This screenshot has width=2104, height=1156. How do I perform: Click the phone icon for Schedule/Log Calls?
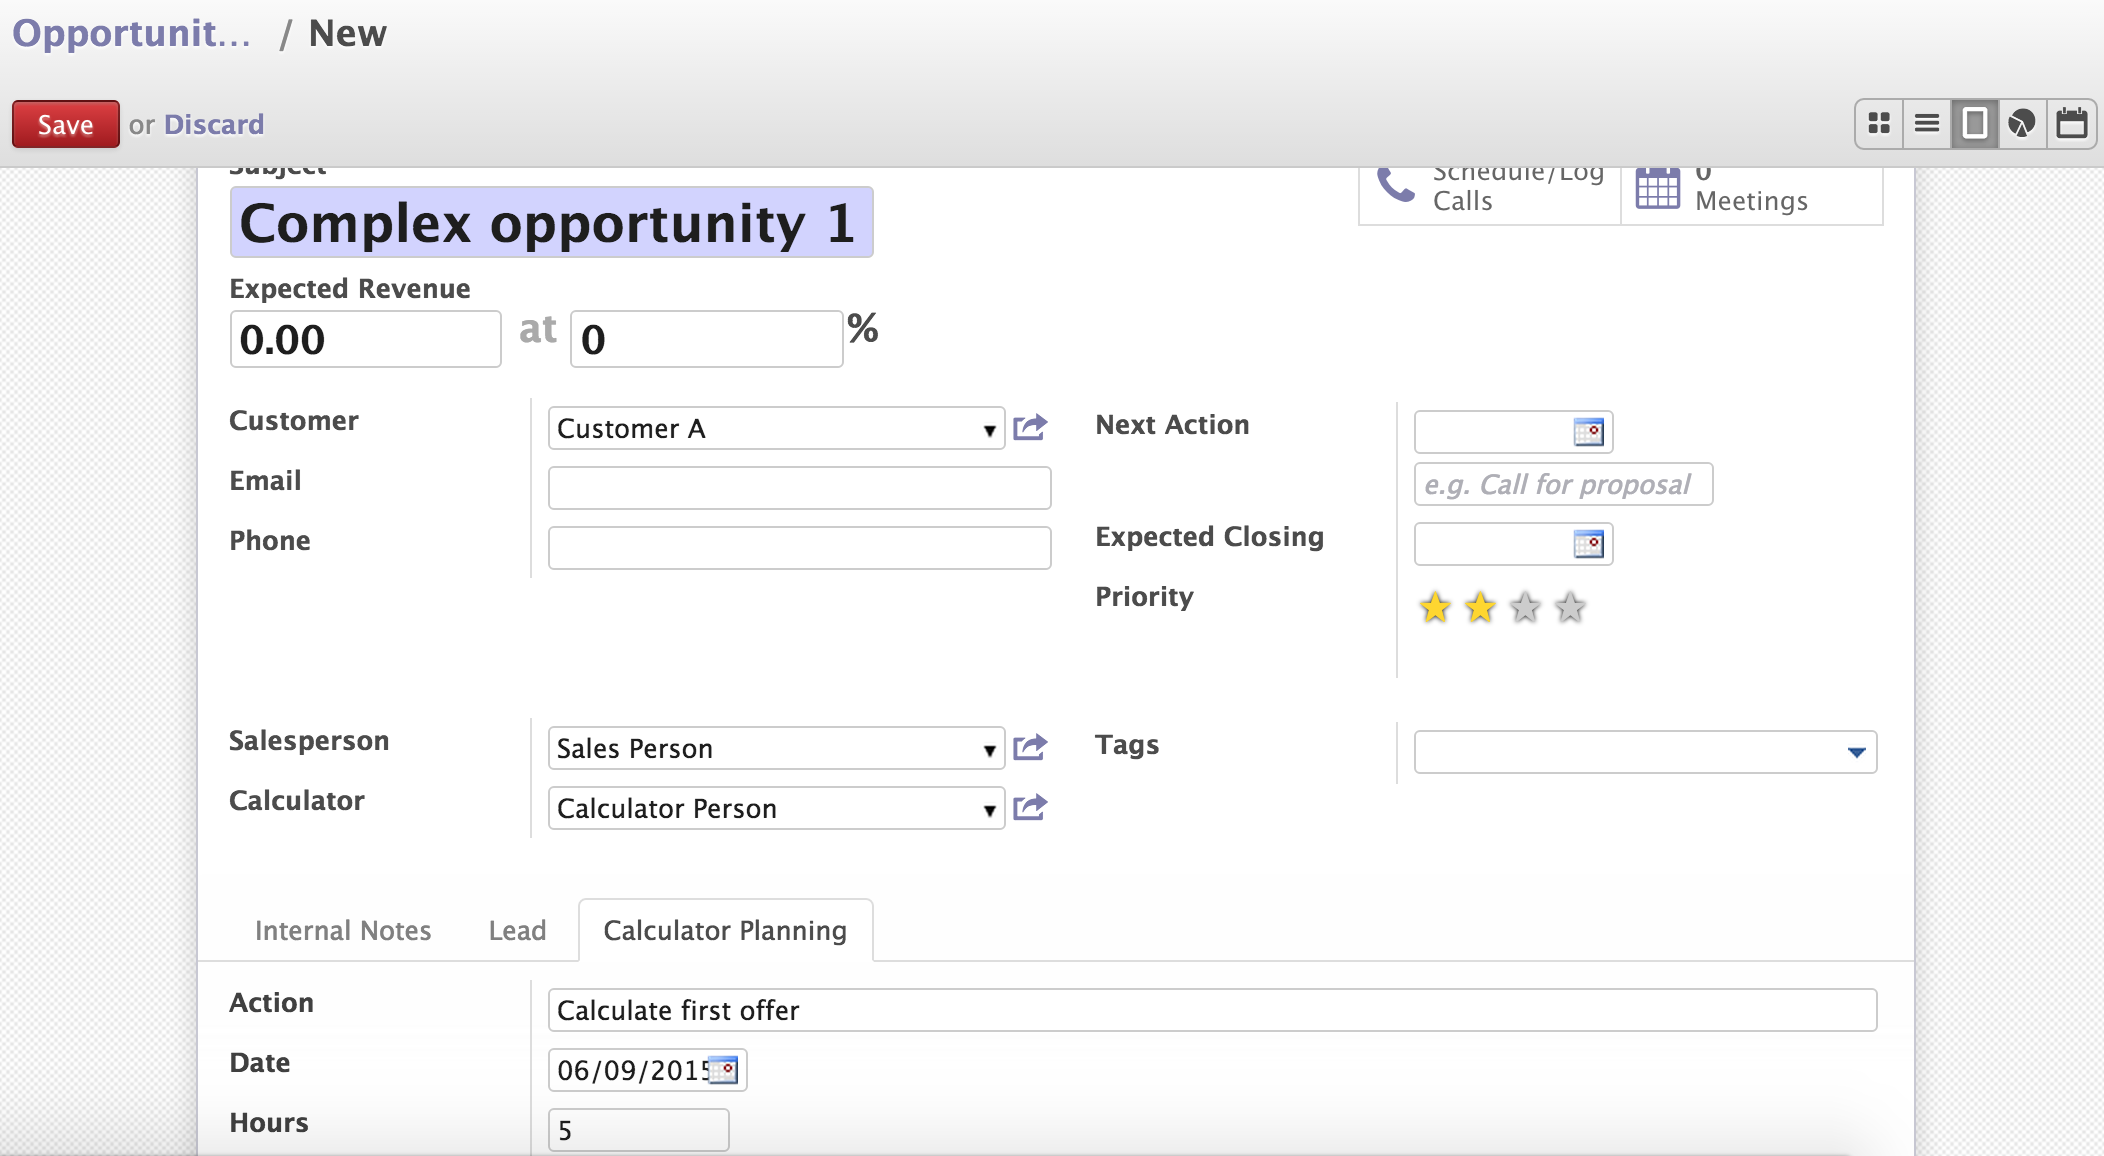(1395, 185)
